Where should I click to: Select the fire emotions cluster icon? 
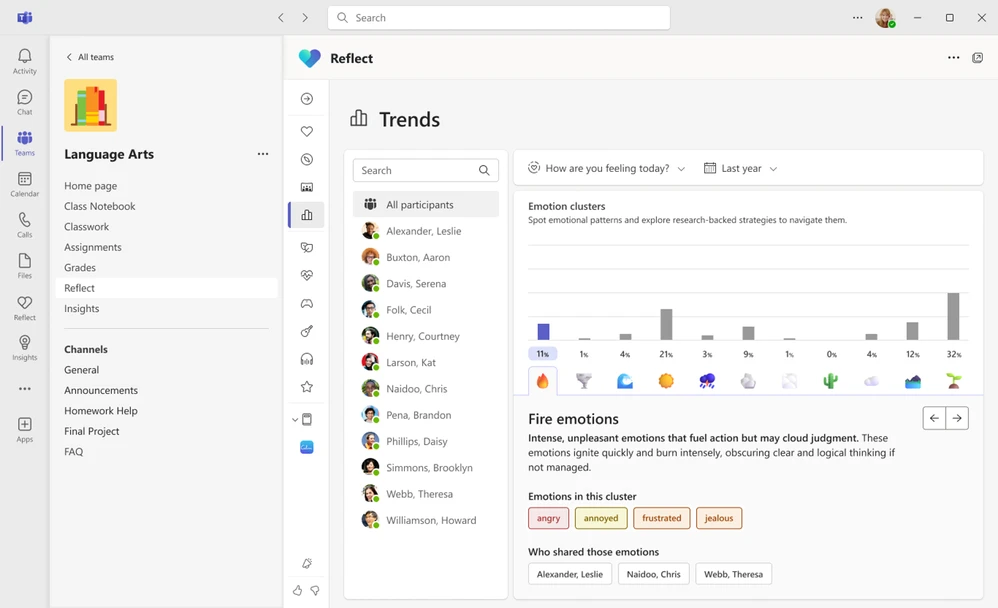543,380
